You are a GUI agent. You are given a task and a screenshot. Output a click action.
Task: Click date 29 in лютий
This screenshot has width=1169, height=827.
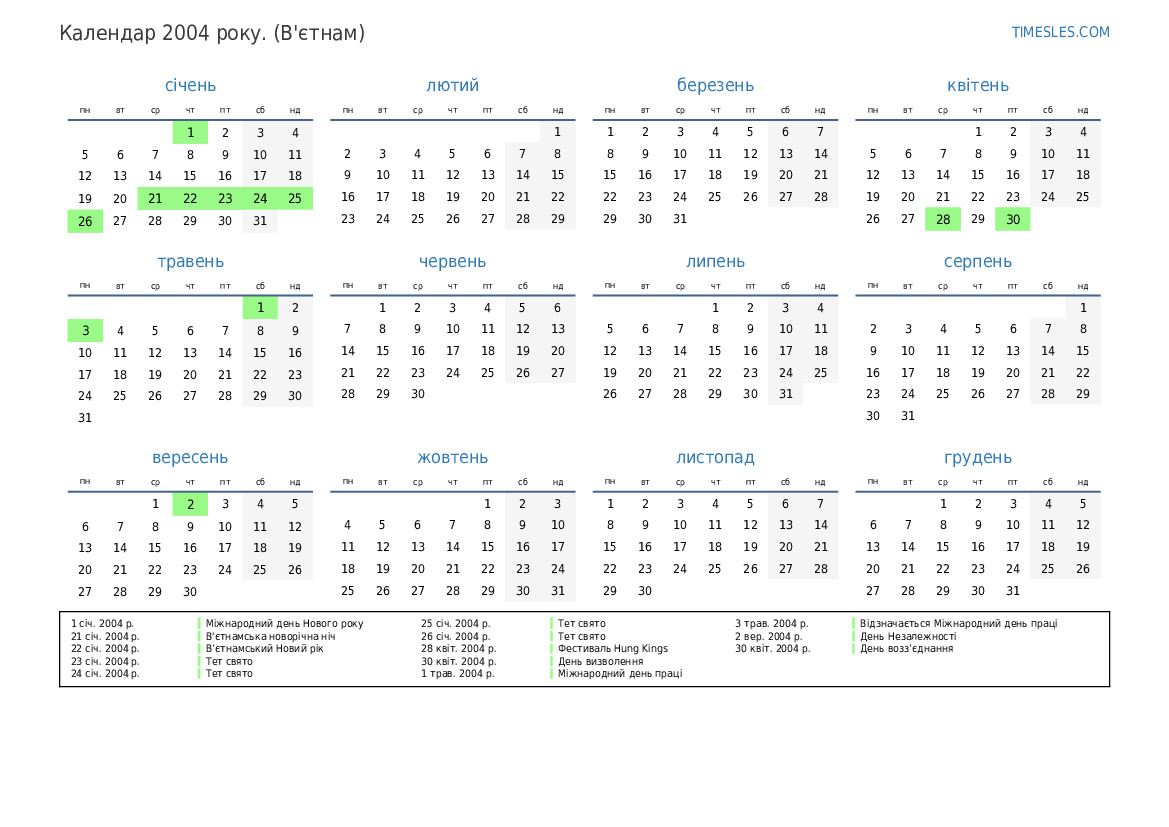tap(558, 219)
